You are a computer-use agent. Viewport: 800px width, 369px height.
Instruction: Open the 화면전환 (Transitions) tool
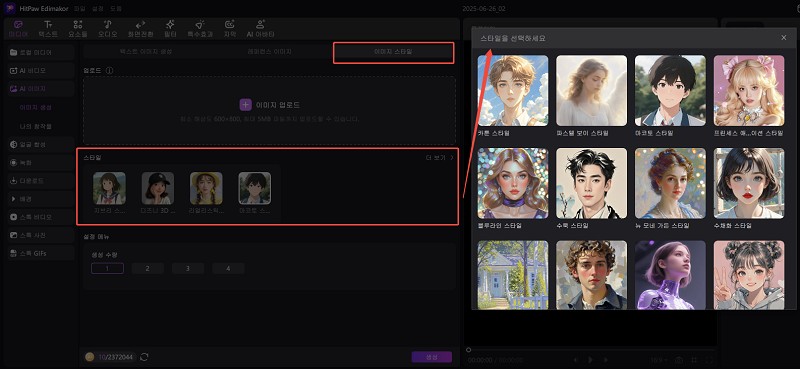pyautogui.click(x=140, y=29)
